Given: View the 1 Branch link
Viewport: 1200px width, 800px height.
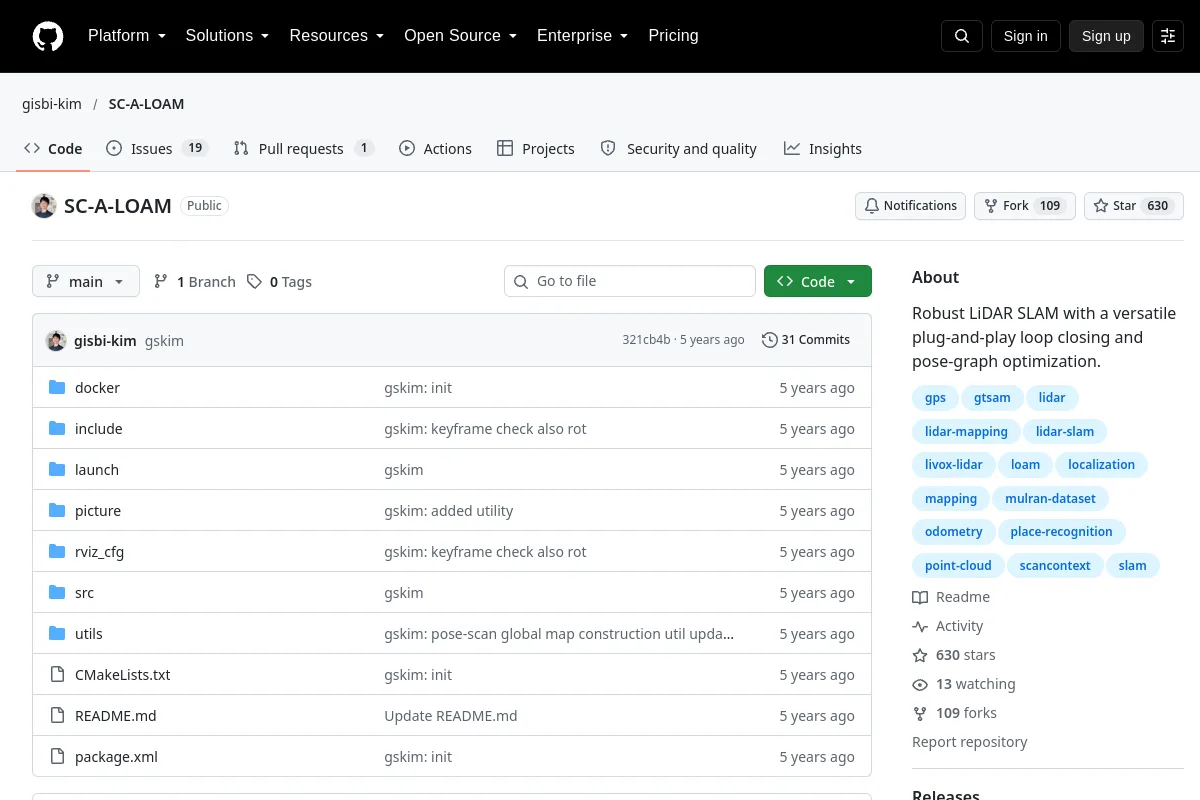Looking at the screenshot, I should tap(195, 282).
